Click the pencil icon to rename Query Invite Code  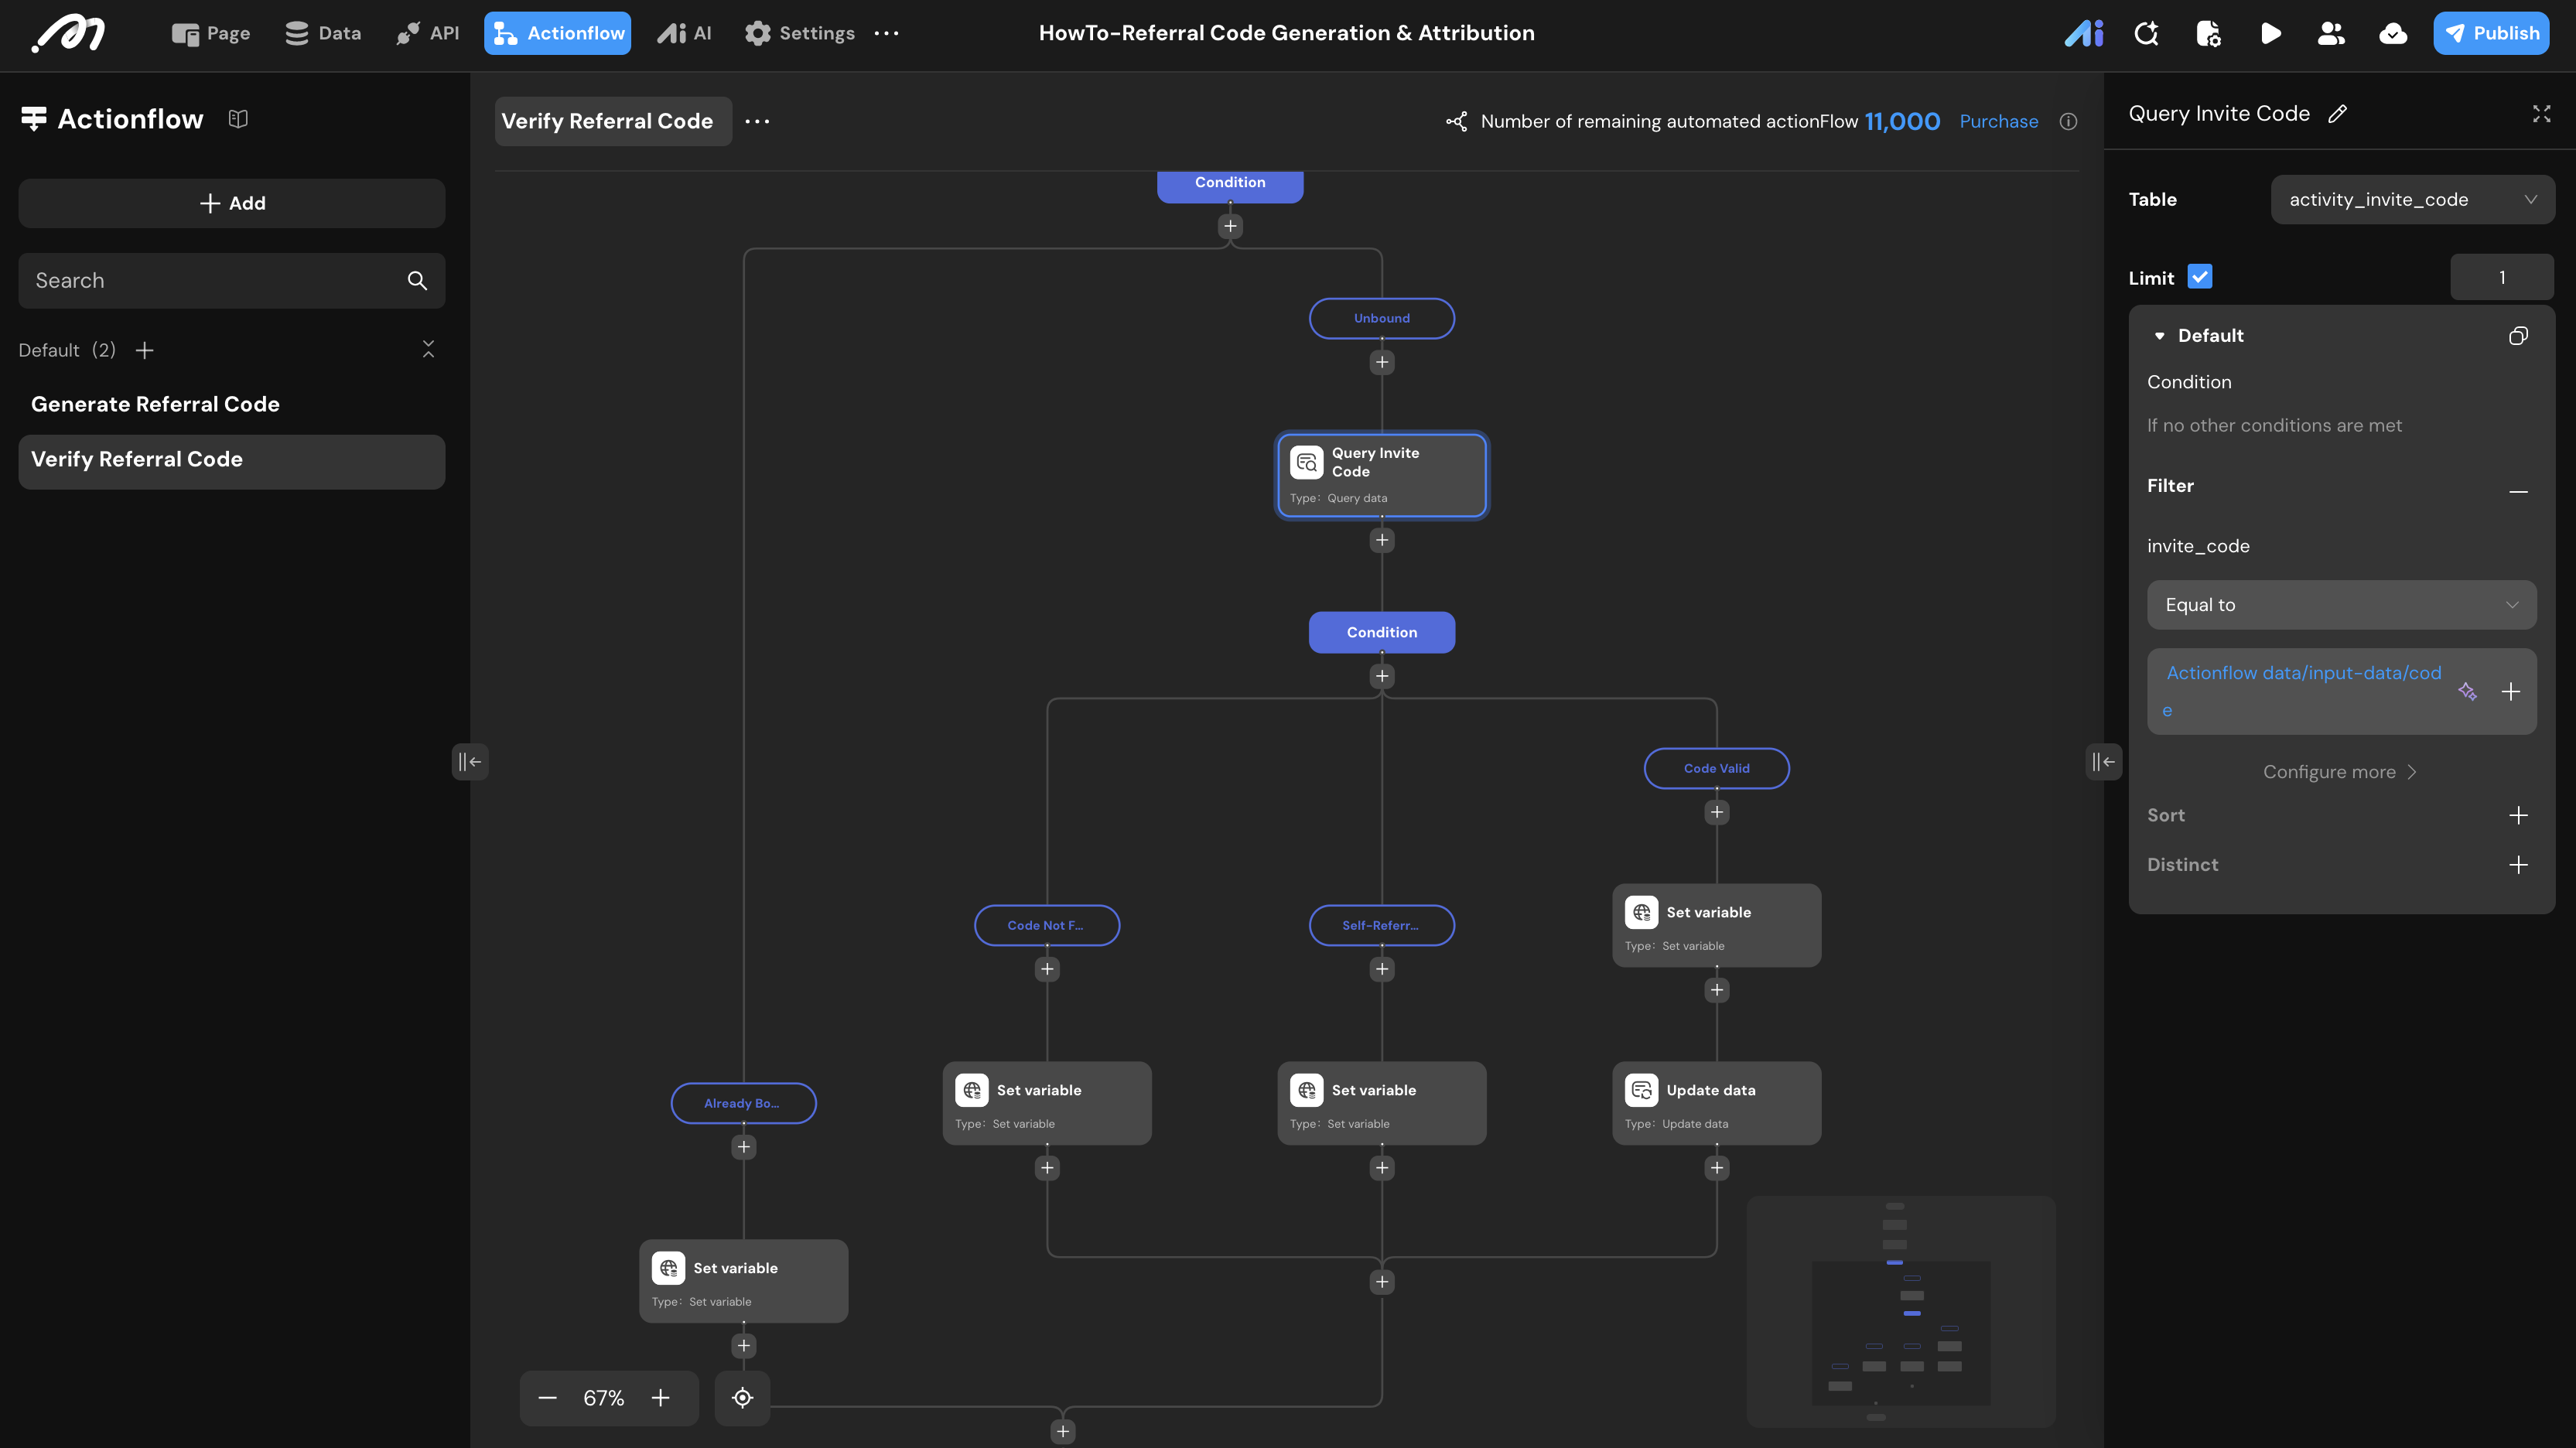pos(2337,114)
